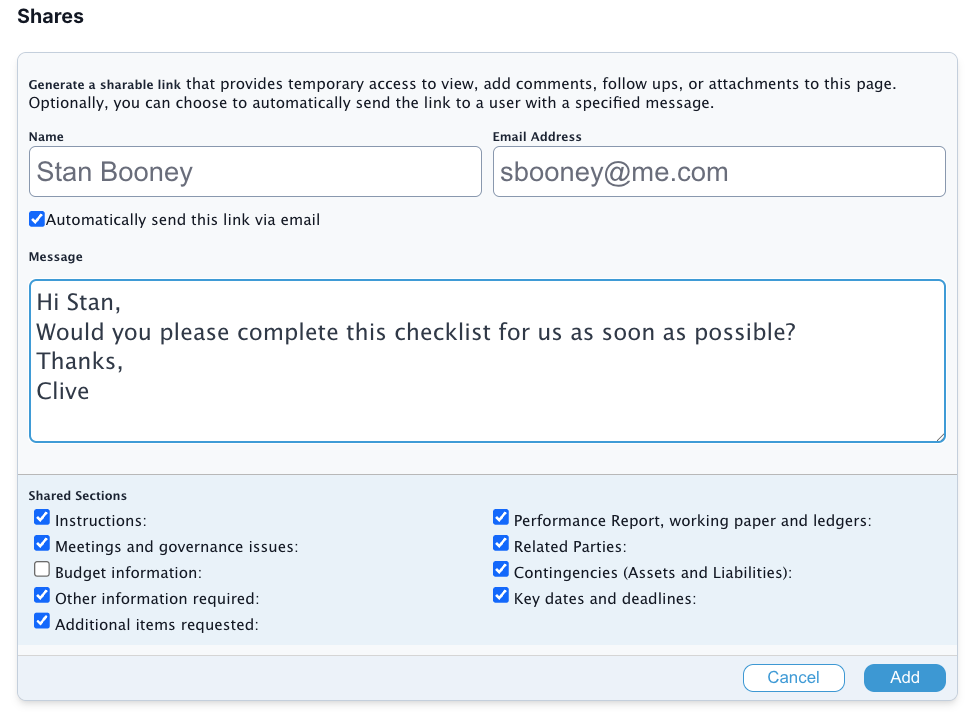The width and height of the screenshot is (972, 712).
Task: Uncheck Automatically send this link via email
Action: click(37, 219)
